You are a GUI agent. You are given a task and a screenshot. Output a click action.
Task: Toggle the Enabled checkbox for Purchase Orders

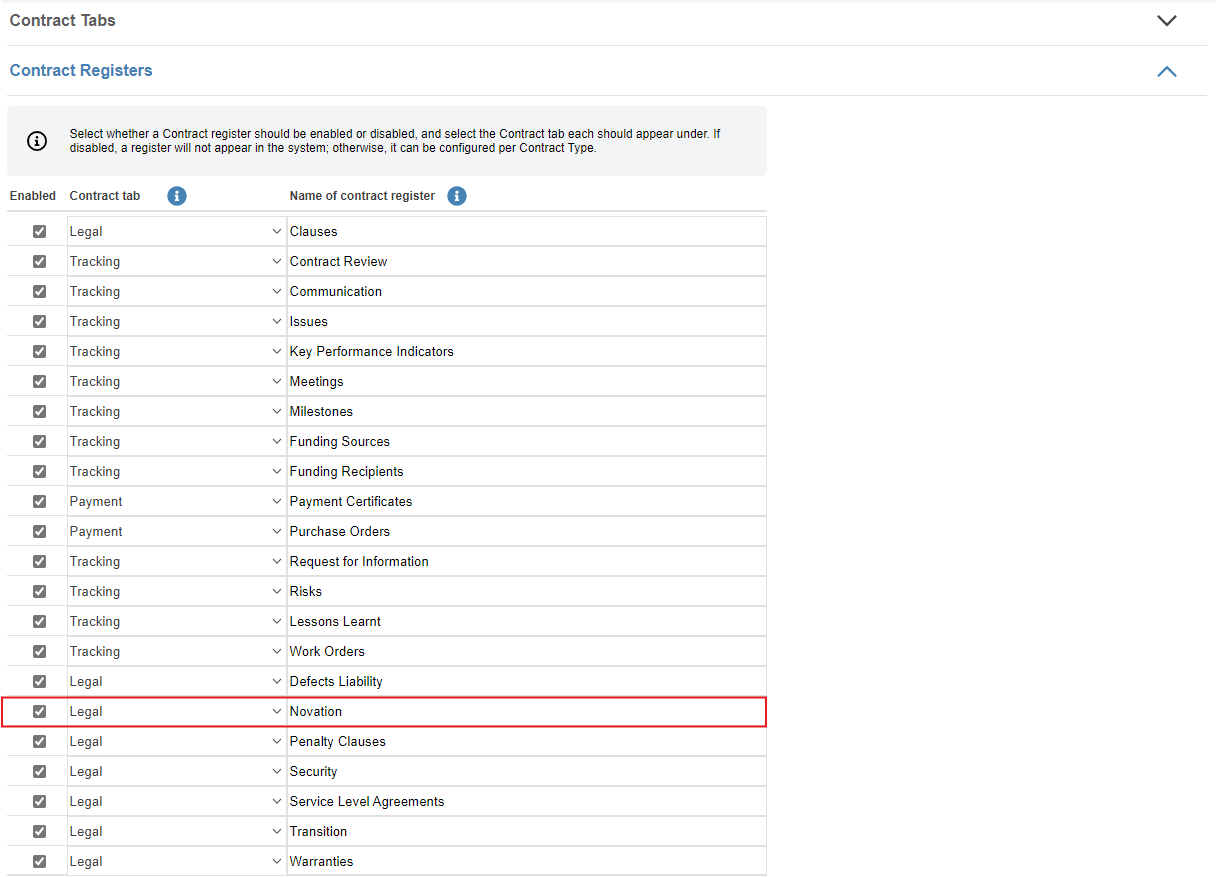40,531
